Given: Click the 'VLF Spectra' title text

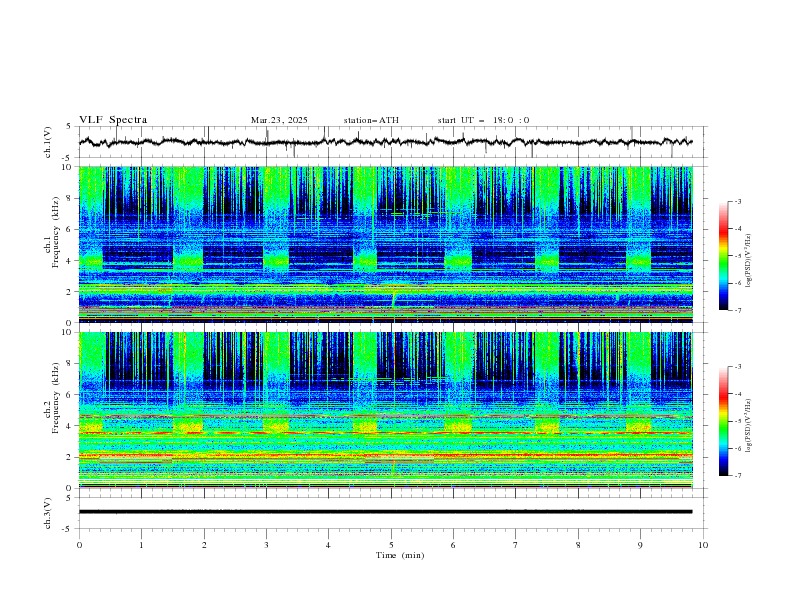Looking at the screenshot, I should pyautogui.click(x=113, y=120).
